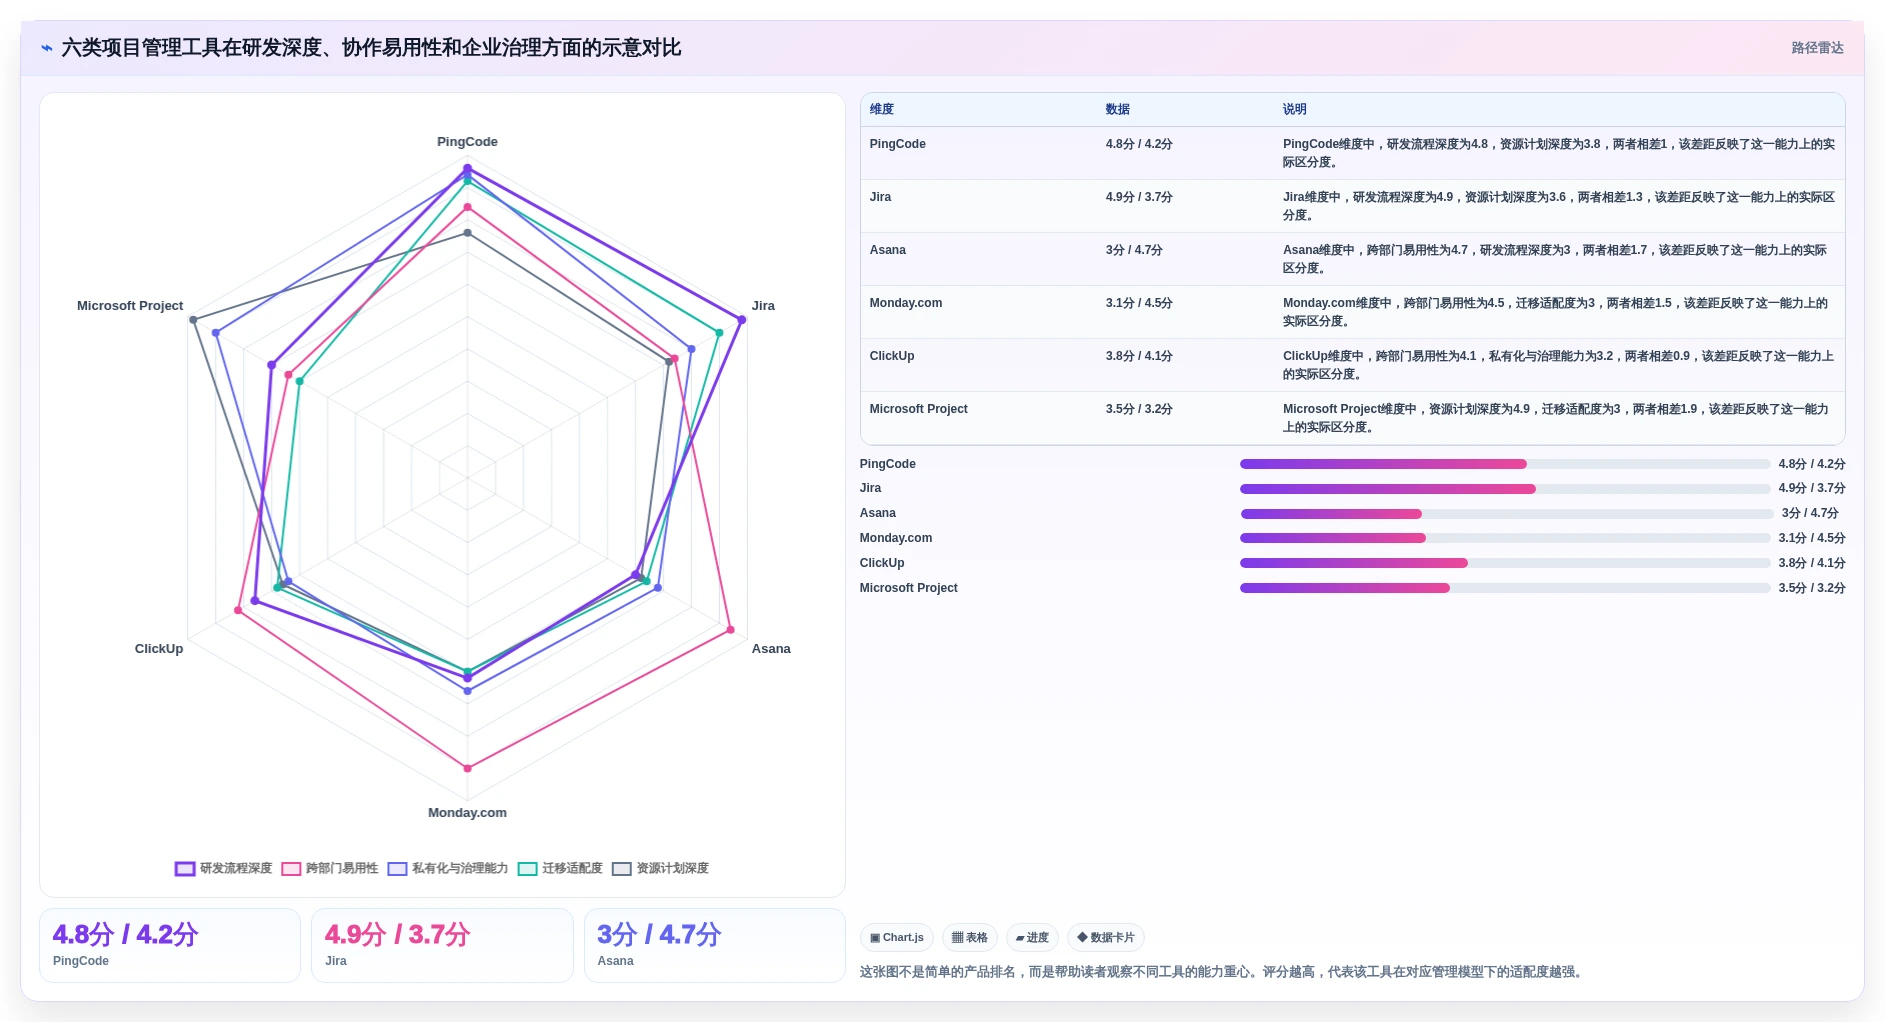Select the 说明 column header
Image resolution: width=1885 pixels, height=1022 pixels.
[1295, 109]
